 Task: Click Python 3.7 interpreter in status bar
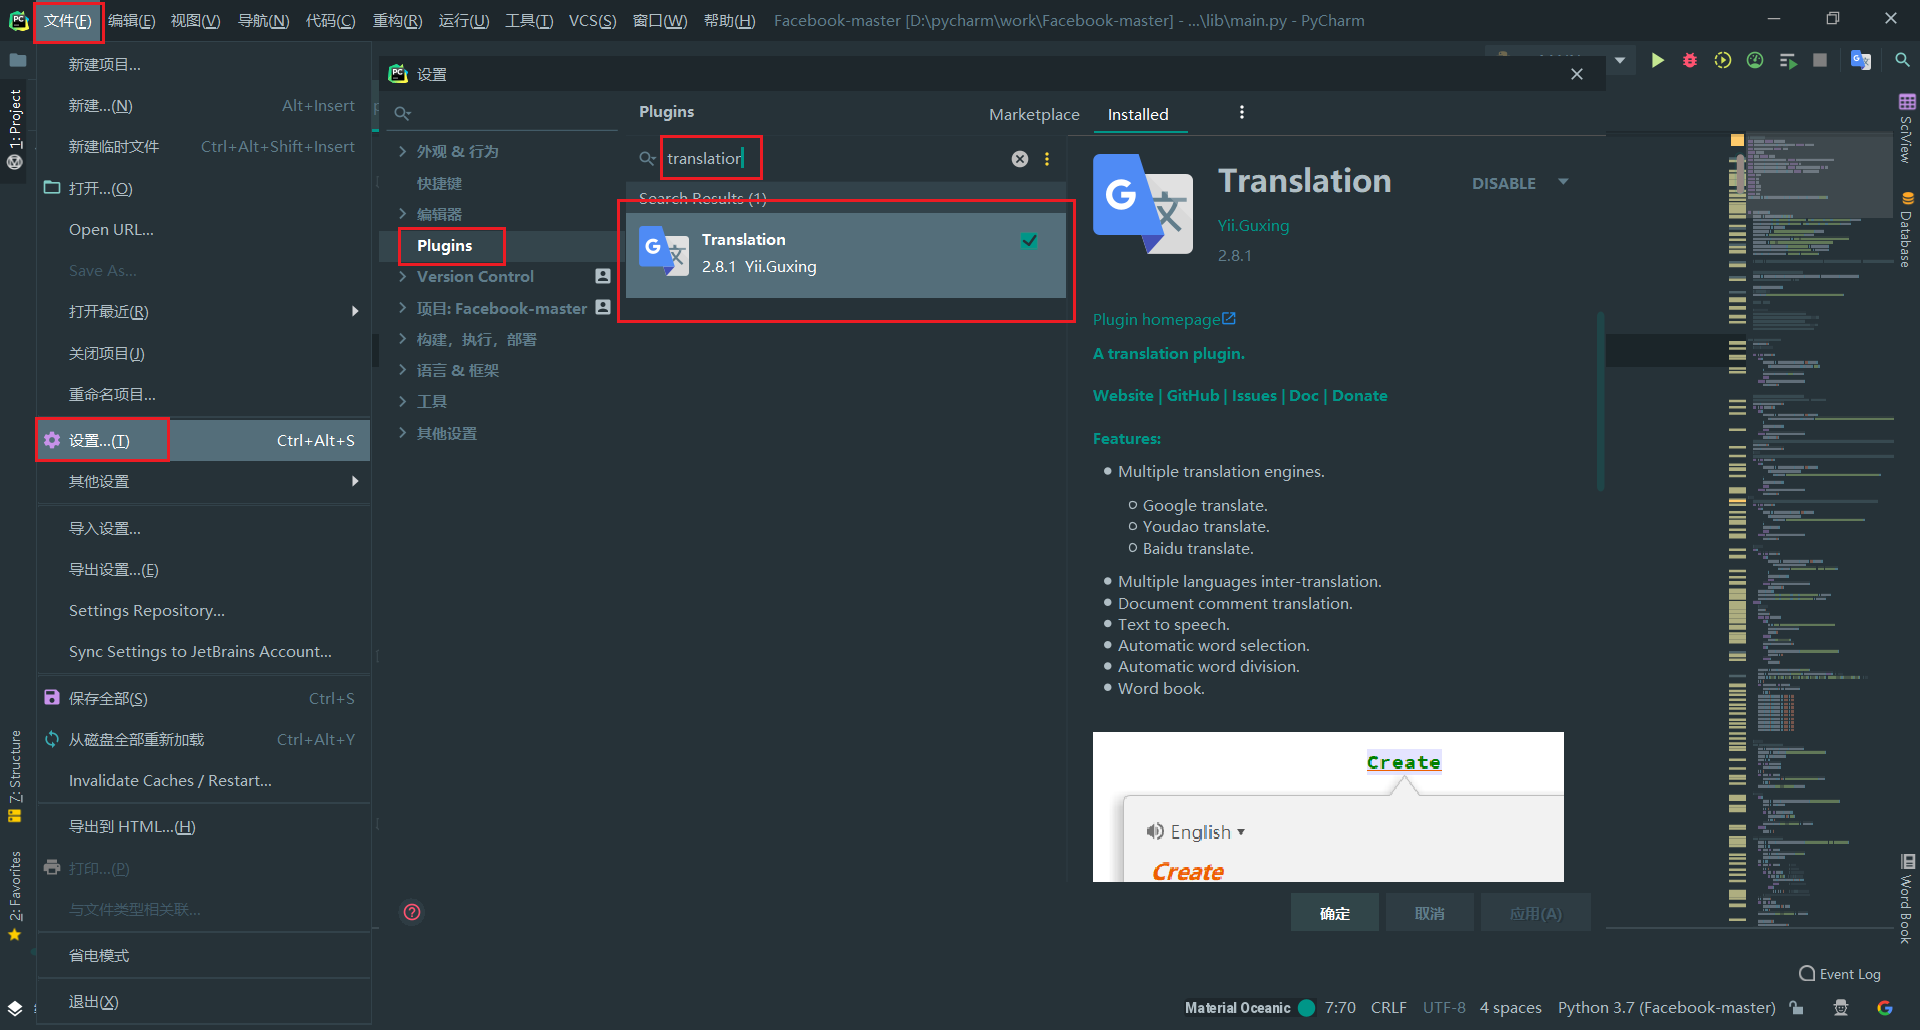click(1666, 1008)
